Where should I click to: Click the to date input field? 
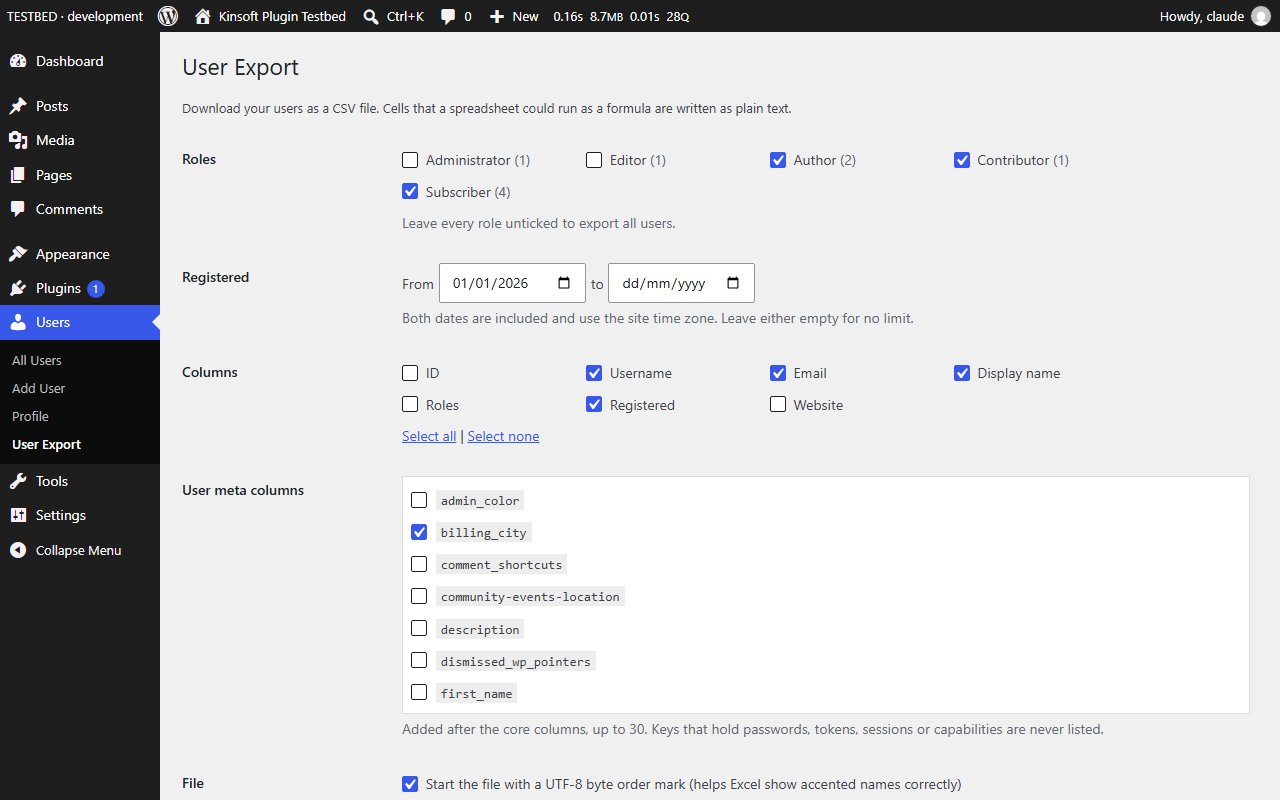click(x=681, y=283)
